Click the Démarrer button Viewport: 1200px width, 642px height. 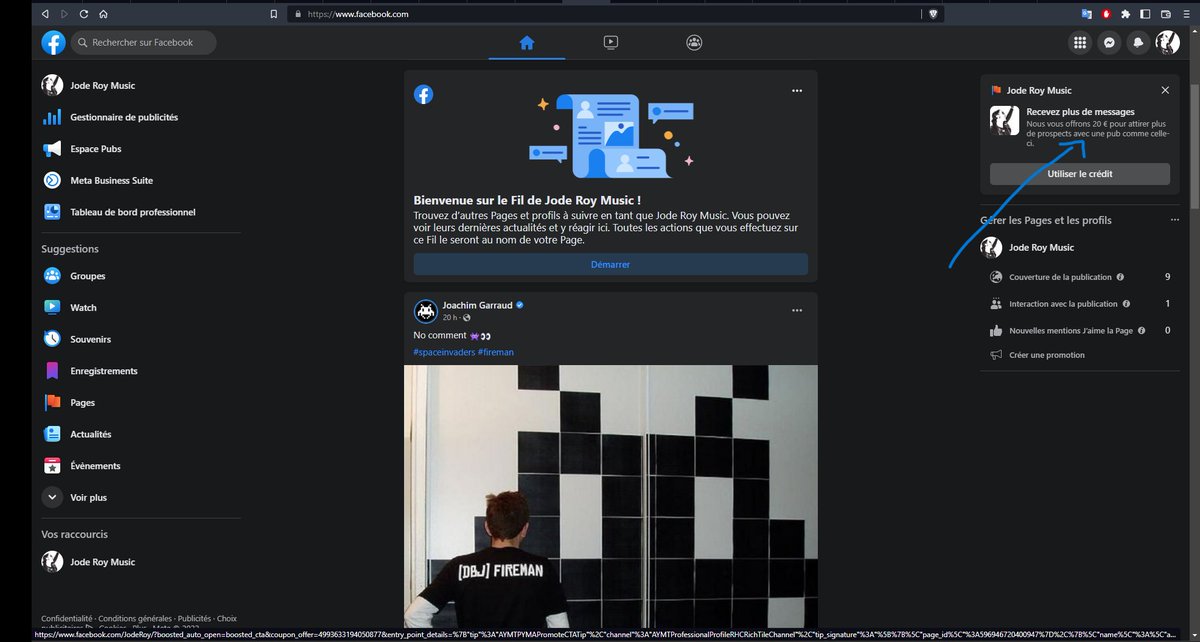pos(610,265)
